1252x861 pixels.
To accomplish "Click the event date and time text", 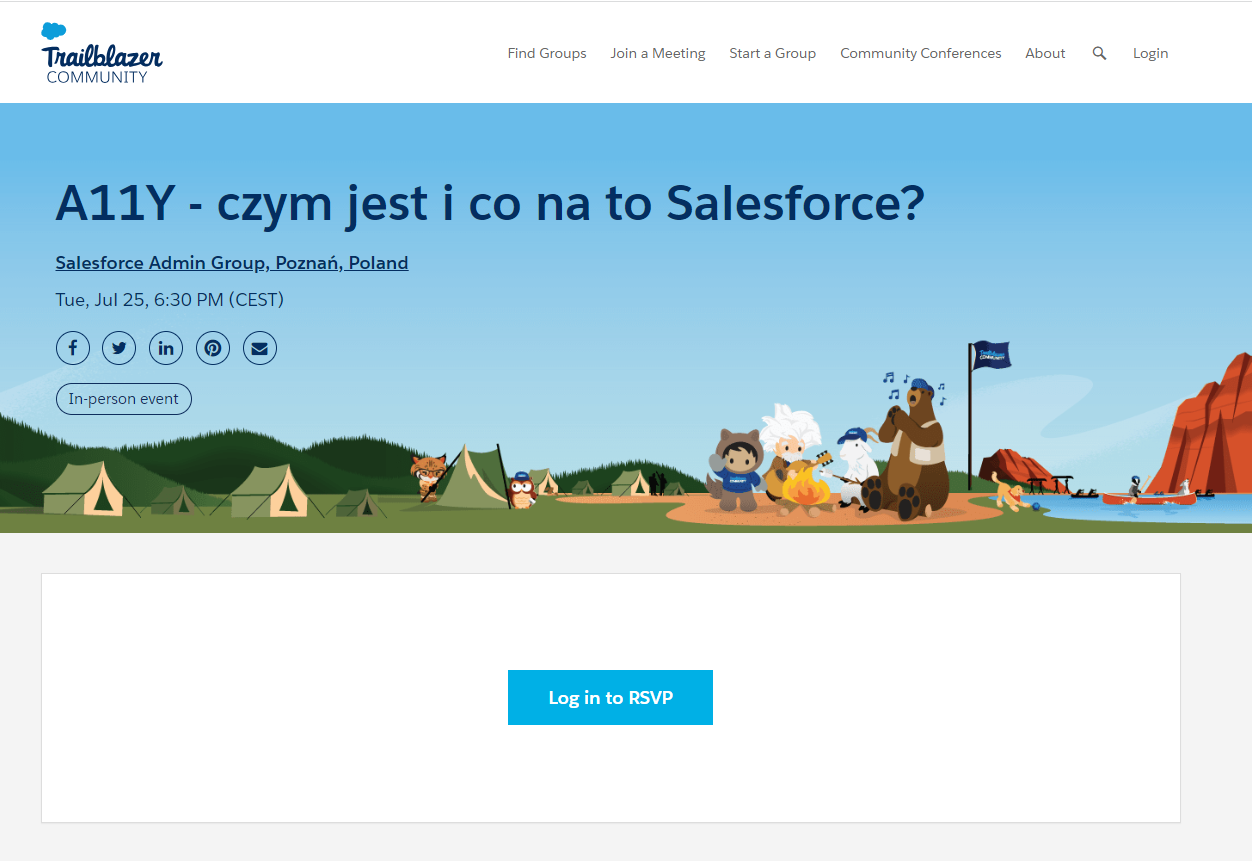I will point(169,299).
